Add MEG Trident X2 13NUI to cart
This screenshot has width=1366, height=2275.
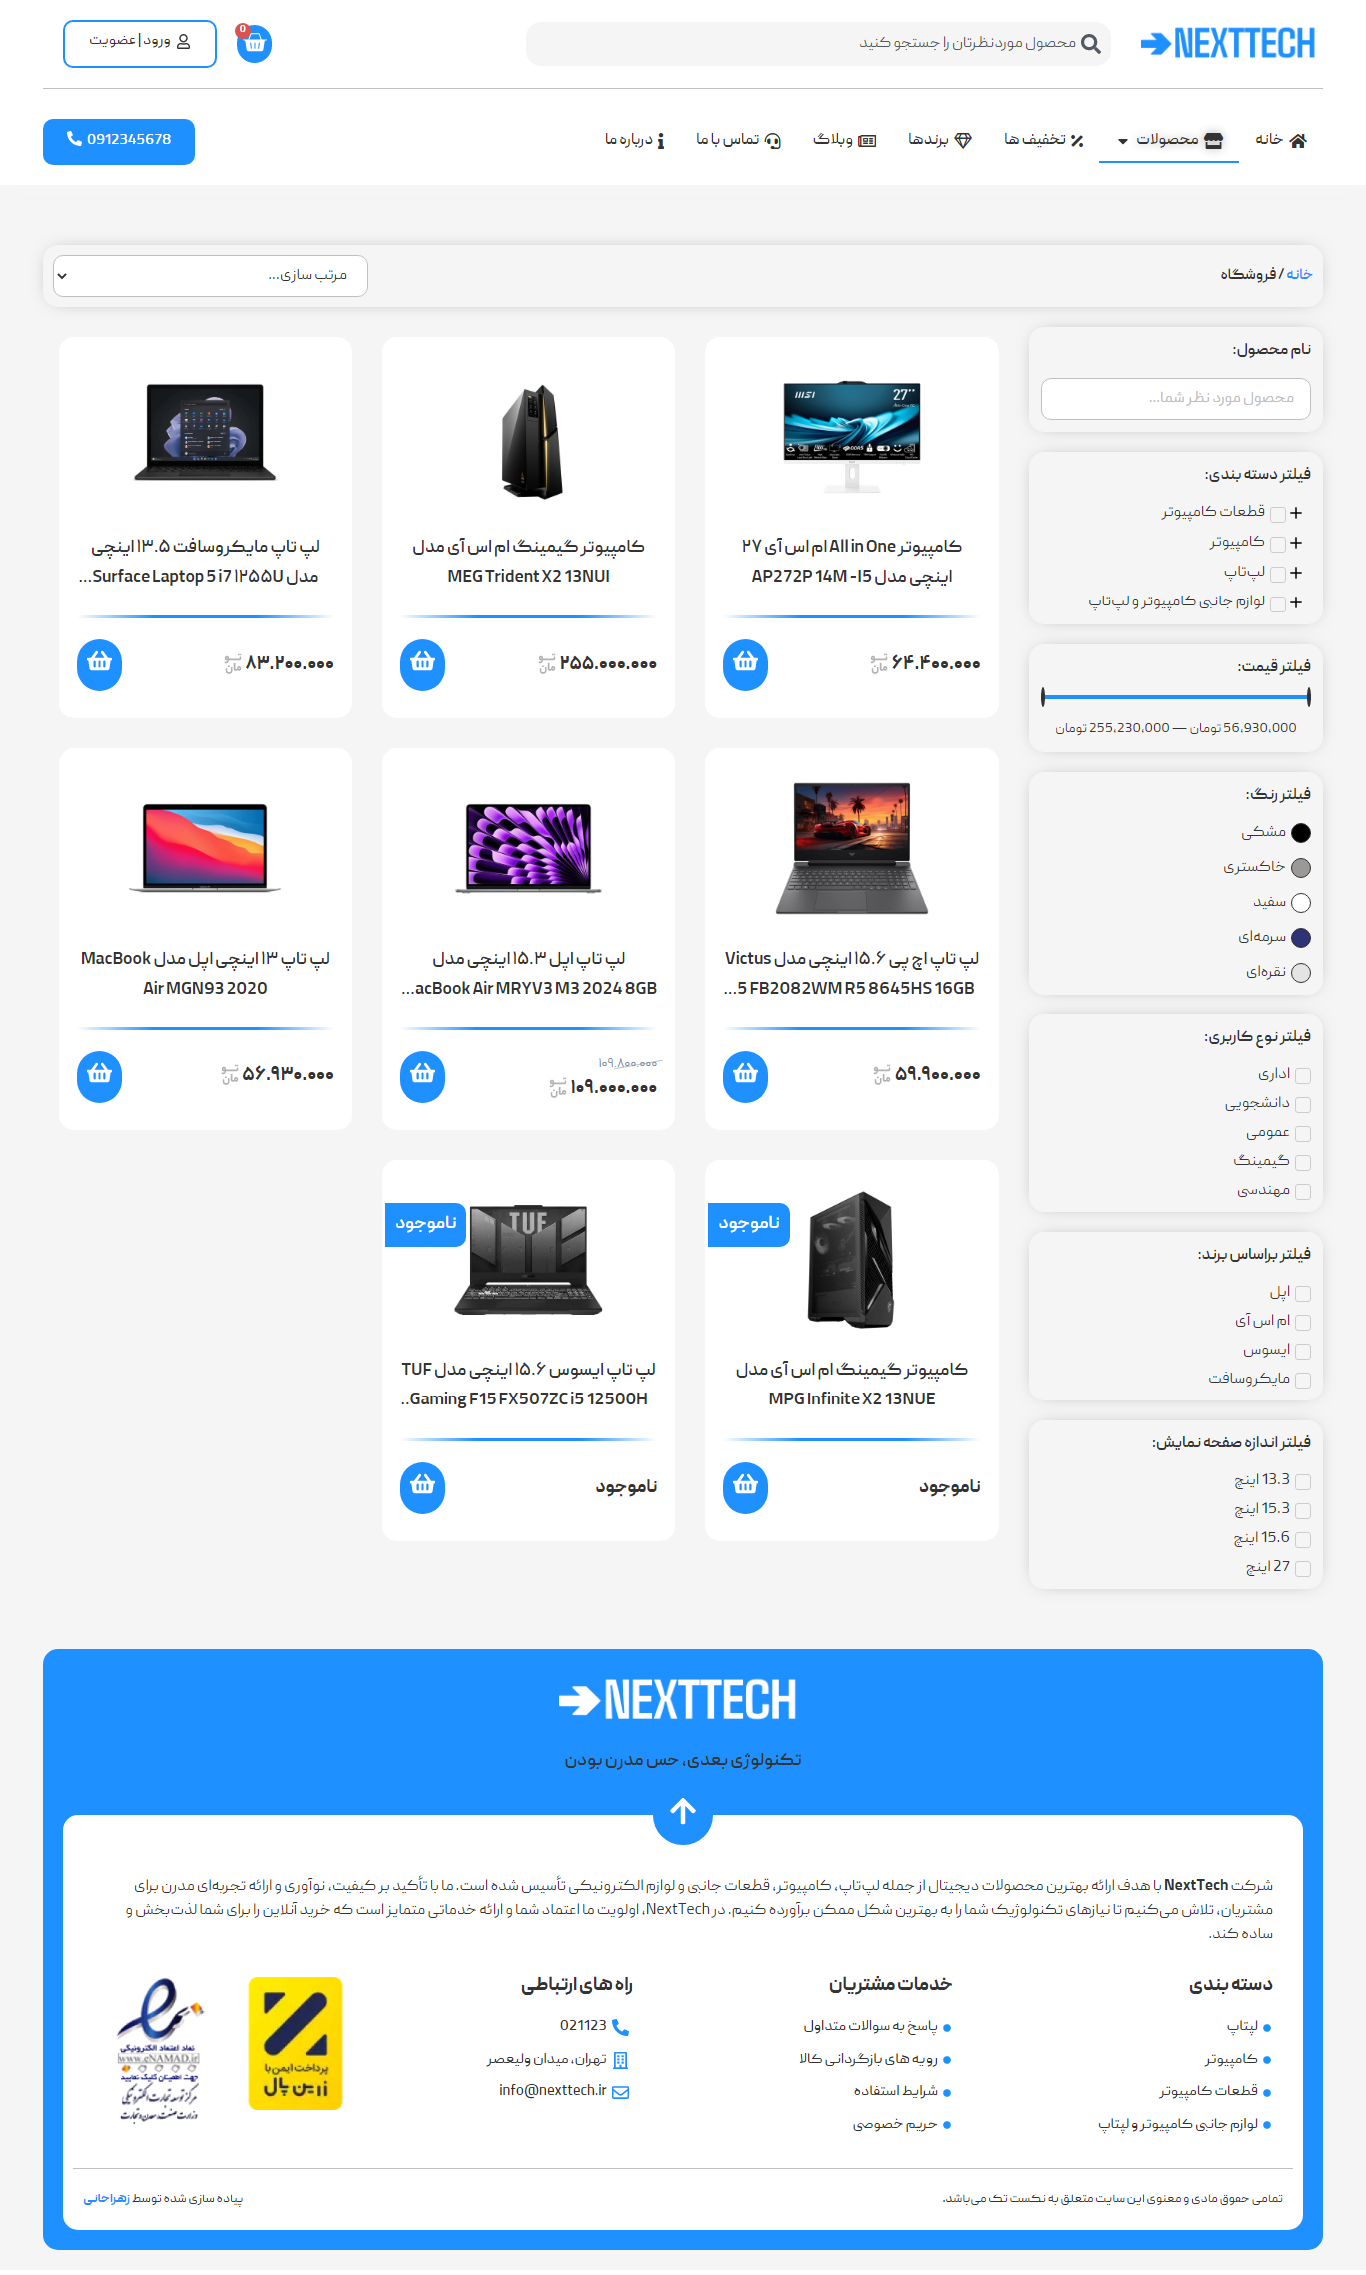point(423,664)
